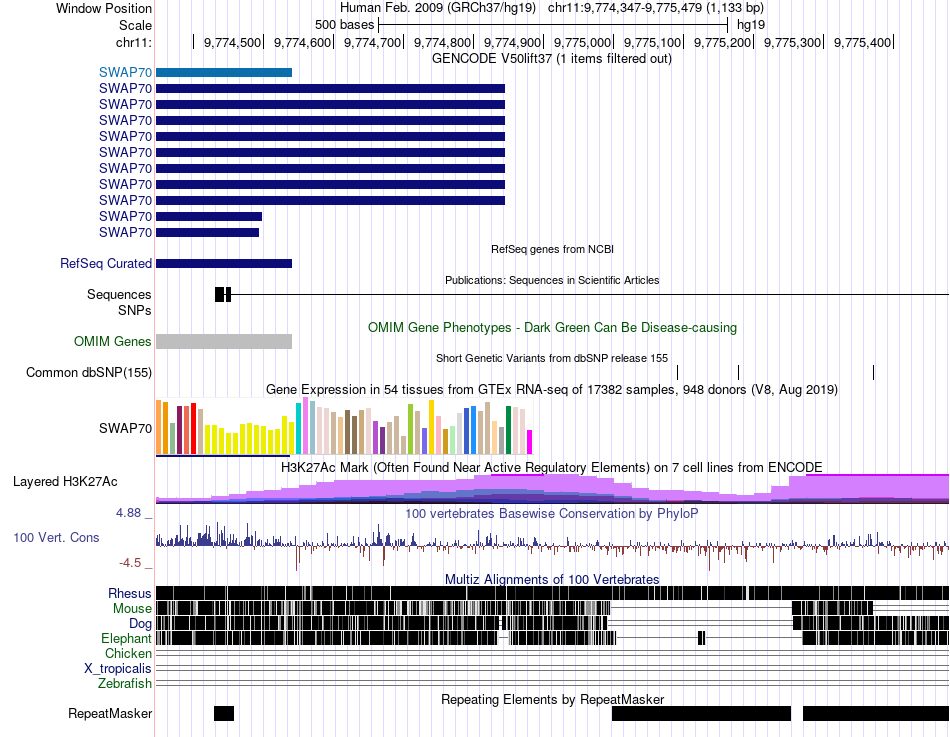Click the H3K27Ac Mark ENCODE track title

552,467
